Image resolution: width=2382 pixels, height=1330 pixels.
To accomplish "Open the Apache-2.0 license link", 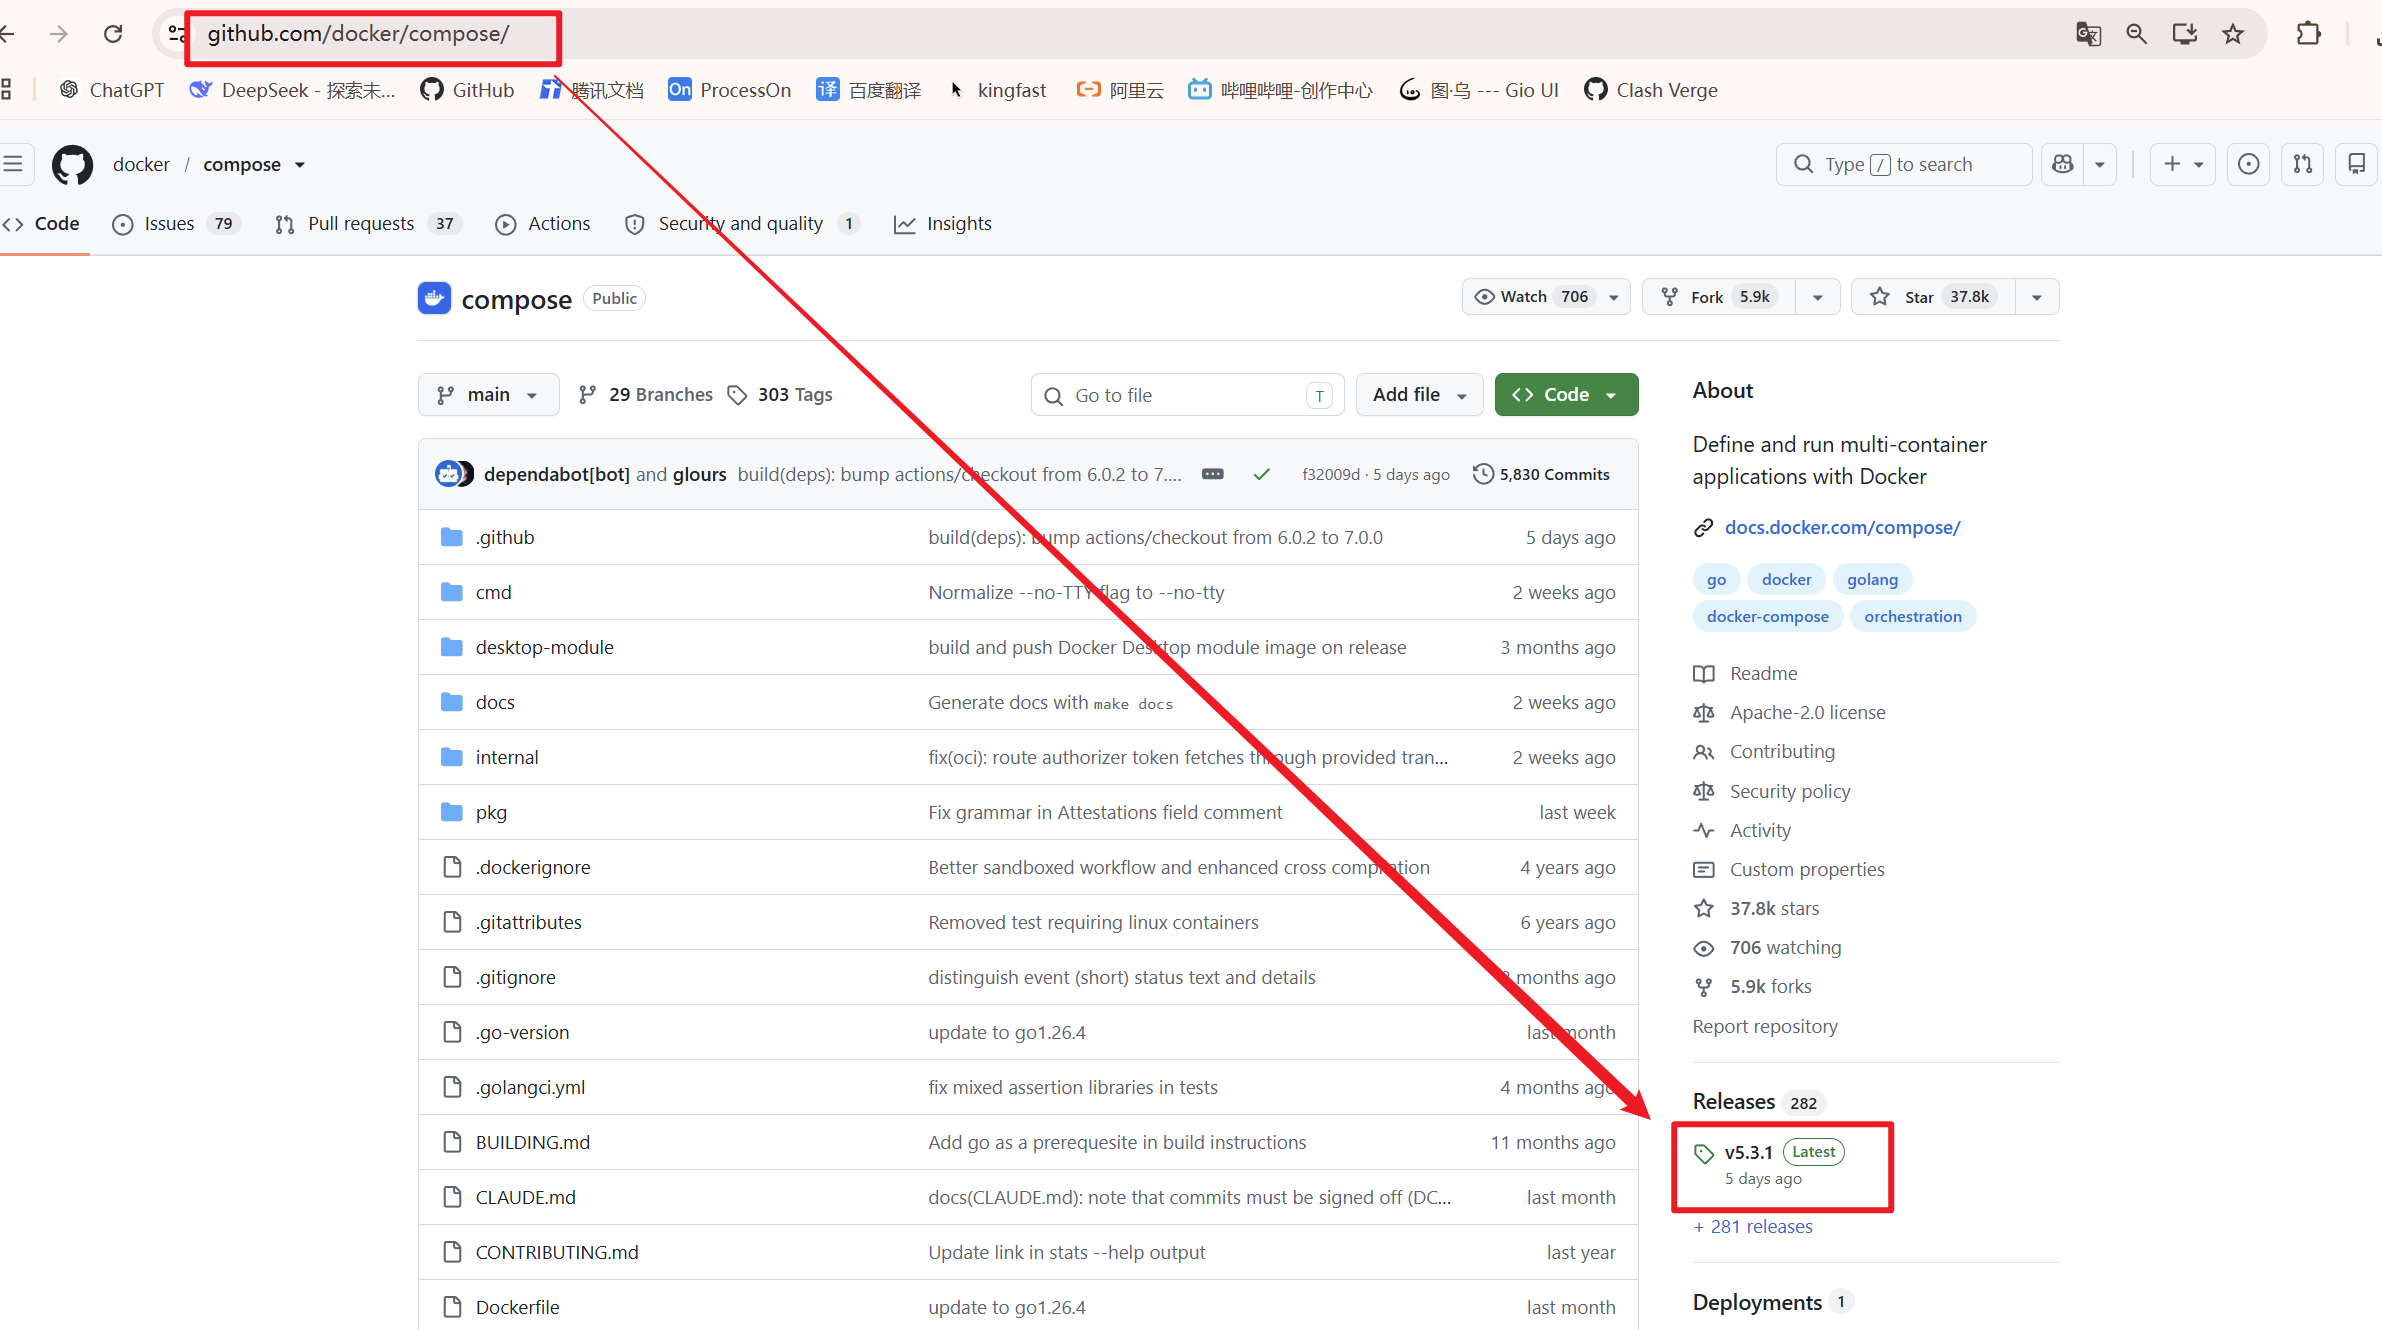I will coord(1807,712).
